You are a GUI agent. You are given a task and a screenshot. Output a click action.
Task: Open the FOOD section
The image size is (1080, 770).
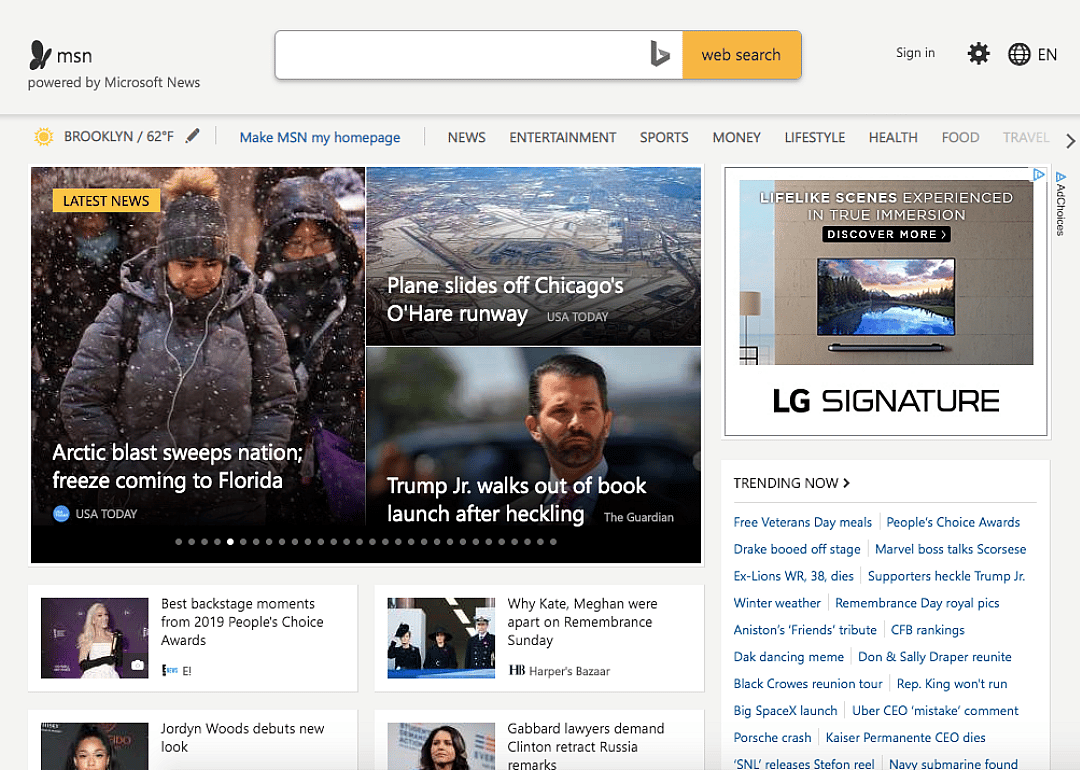tap(960, 137)
